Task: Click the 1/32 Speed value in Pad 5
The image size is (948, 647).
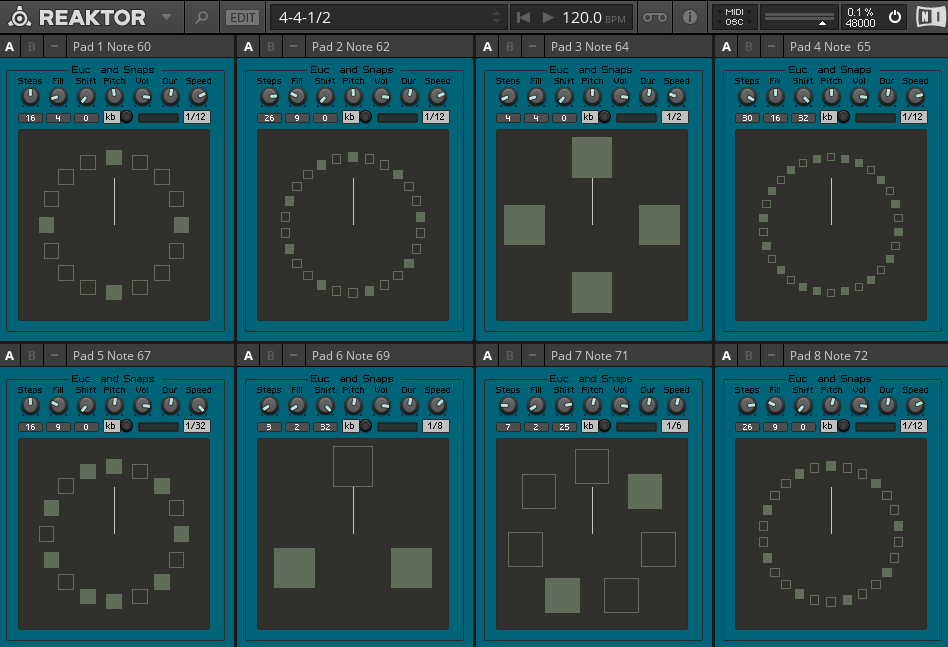Action: [197, 426]
